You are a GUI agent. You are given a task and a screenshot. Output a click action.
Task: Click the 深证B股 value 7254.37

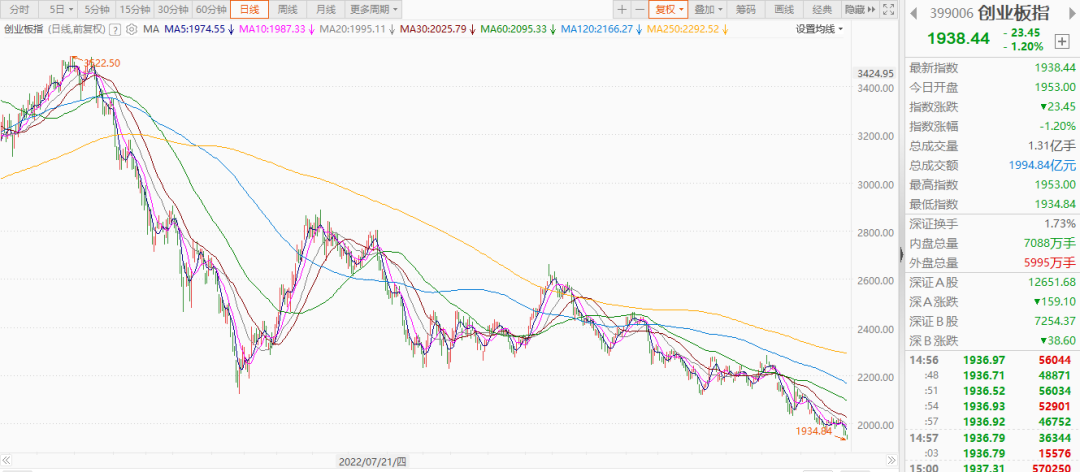pyautogui.click(x=1055, y=320)
